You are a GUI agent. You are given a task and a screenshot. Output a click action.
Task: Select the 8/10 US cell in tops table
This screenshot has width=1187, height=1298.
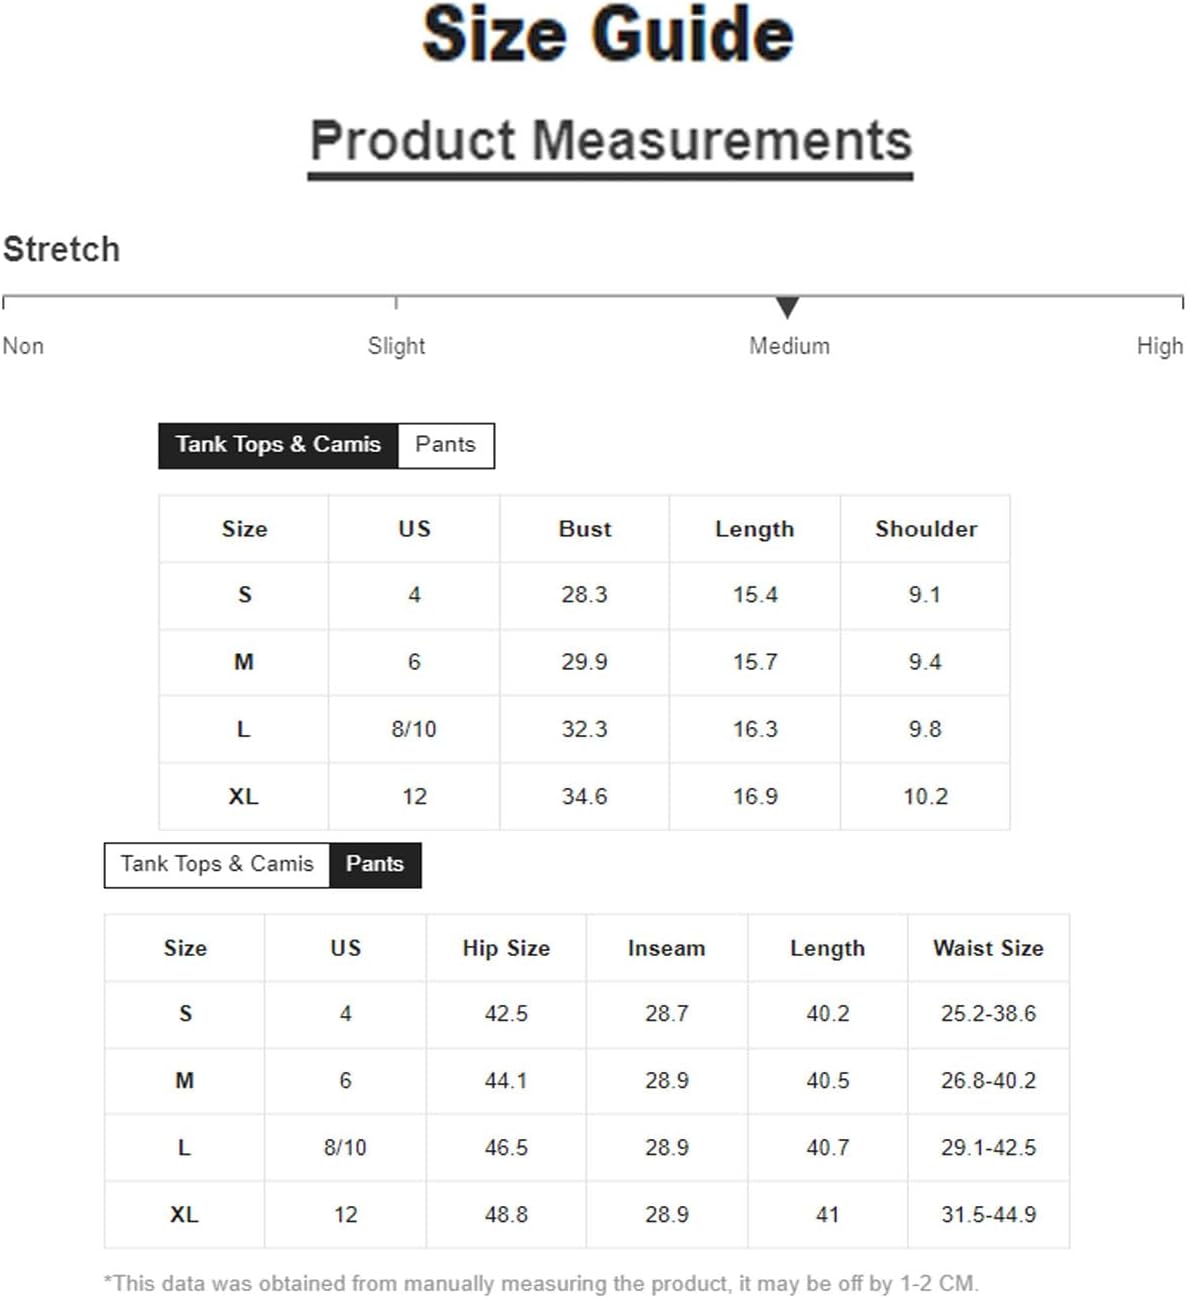(x=414, y=730)
